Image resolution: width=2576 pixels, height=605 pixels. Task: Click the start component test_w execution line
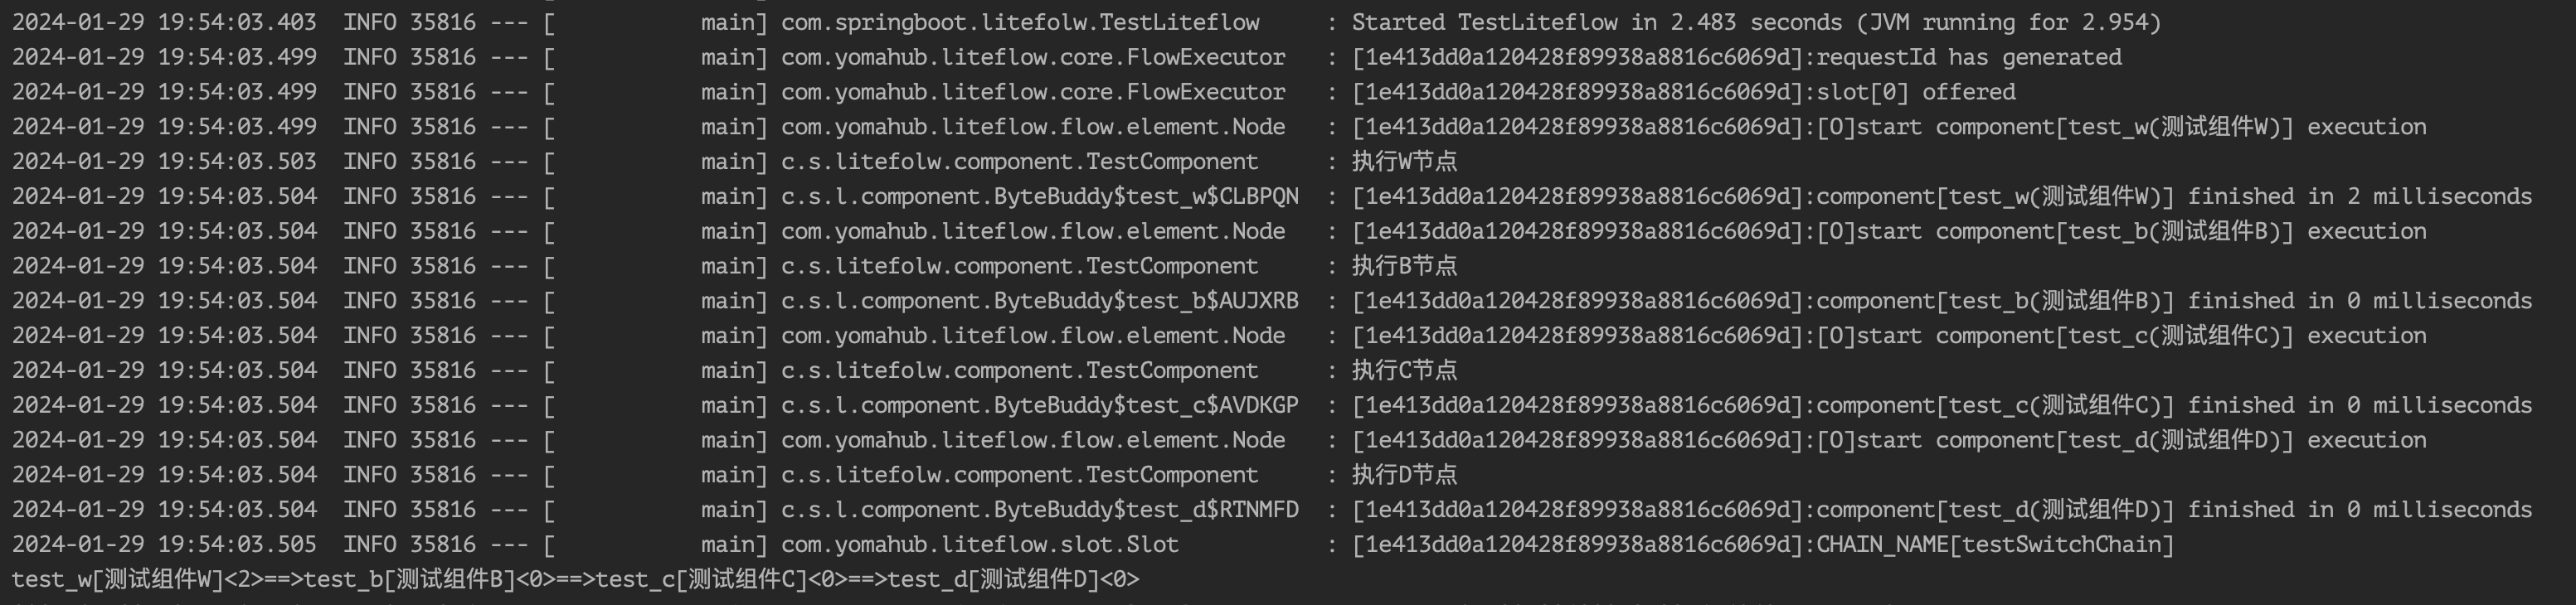coord(1889,127)
